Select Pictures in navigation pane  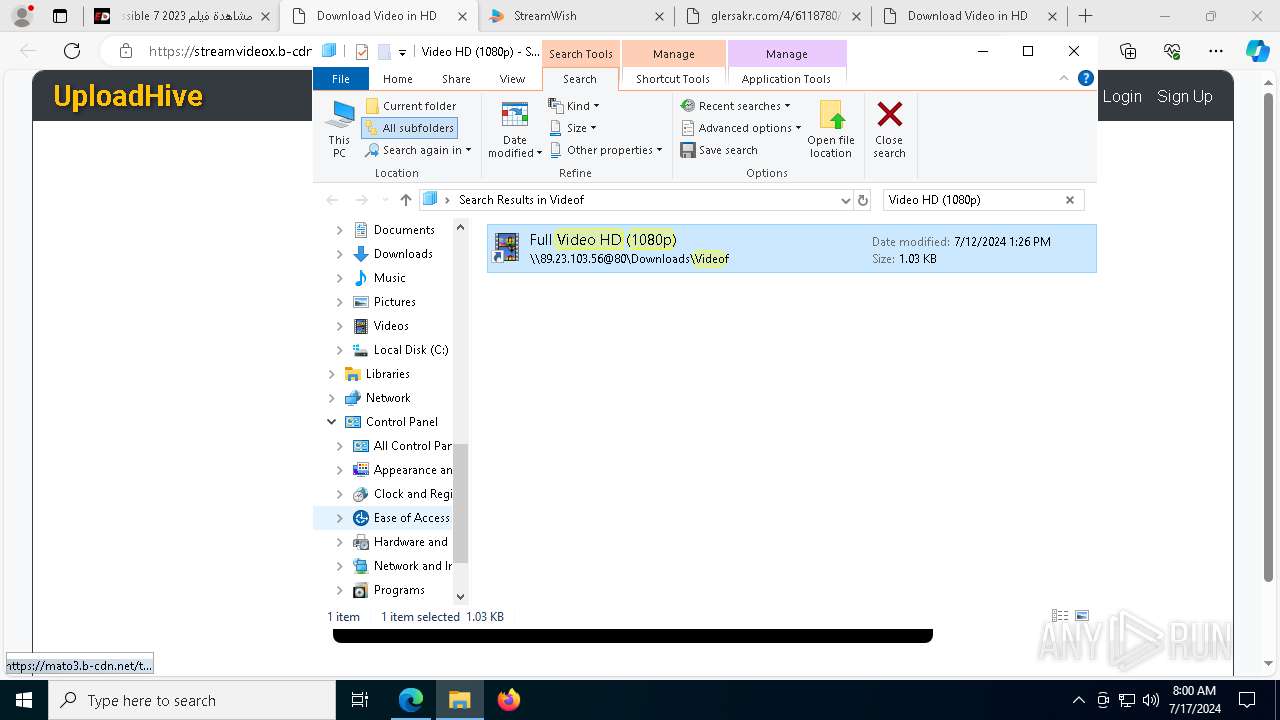(x=394, y=302)
